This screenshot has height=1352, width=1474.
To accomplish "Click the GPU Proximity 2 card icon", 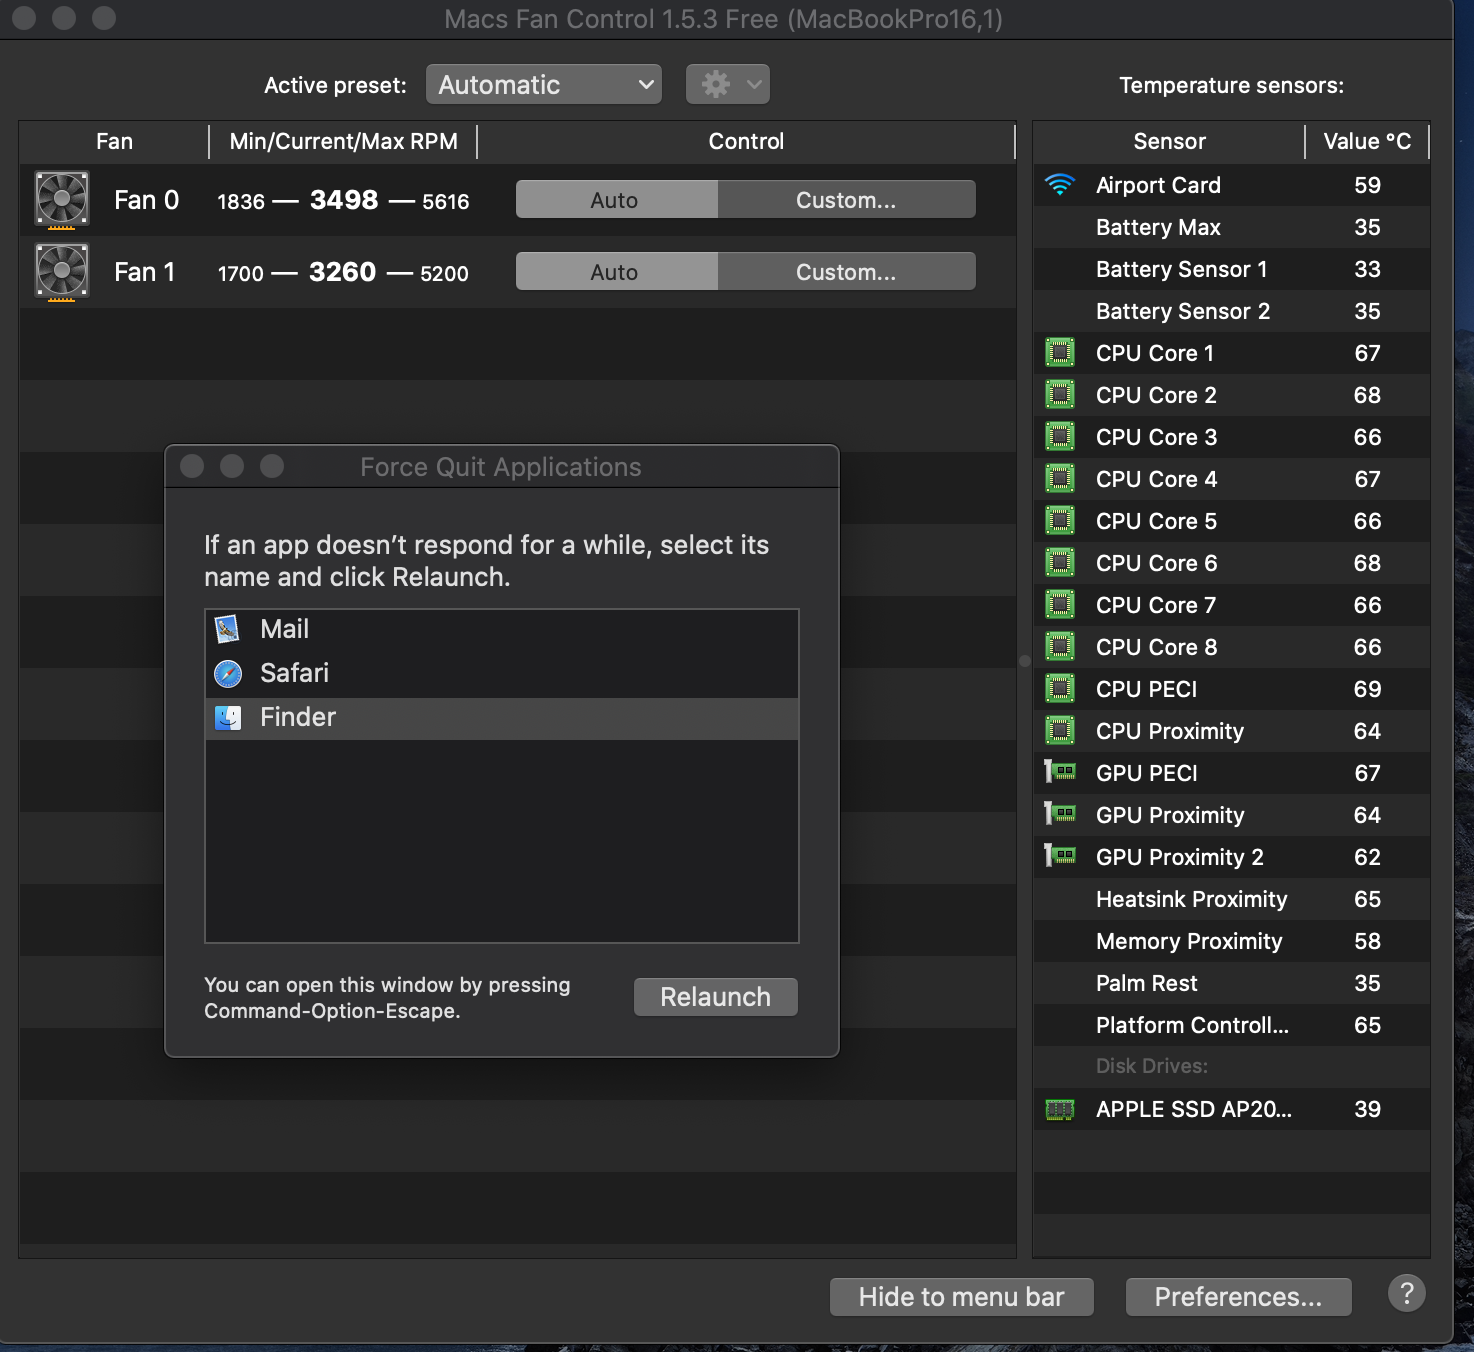I will pyautogui.click(x=1060, y=856).
